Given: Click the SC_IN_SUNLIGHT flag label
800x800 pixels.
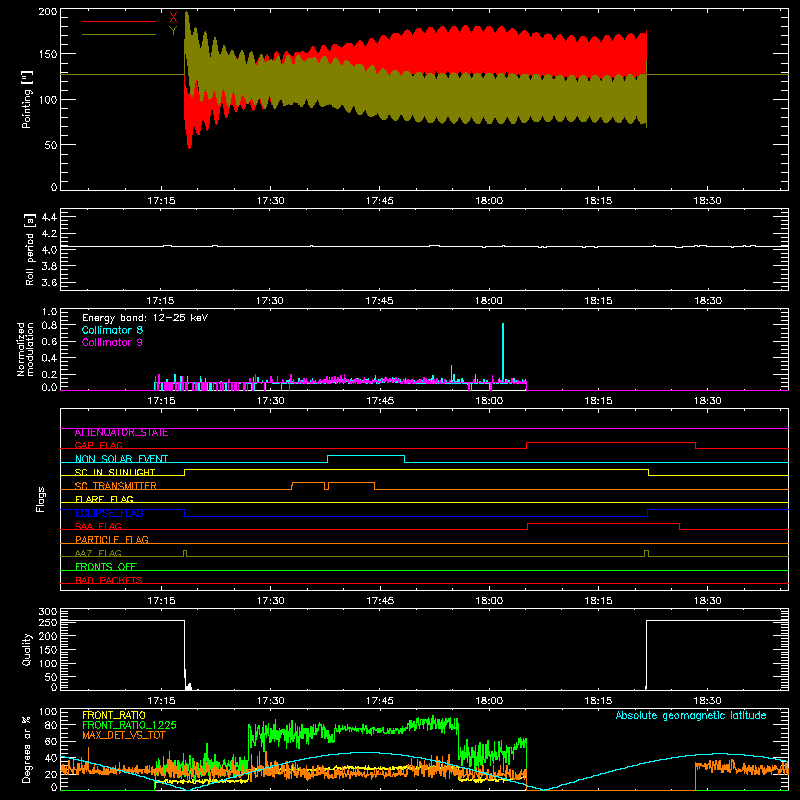Looking at the screenshot, I should [x=115, y=472].
